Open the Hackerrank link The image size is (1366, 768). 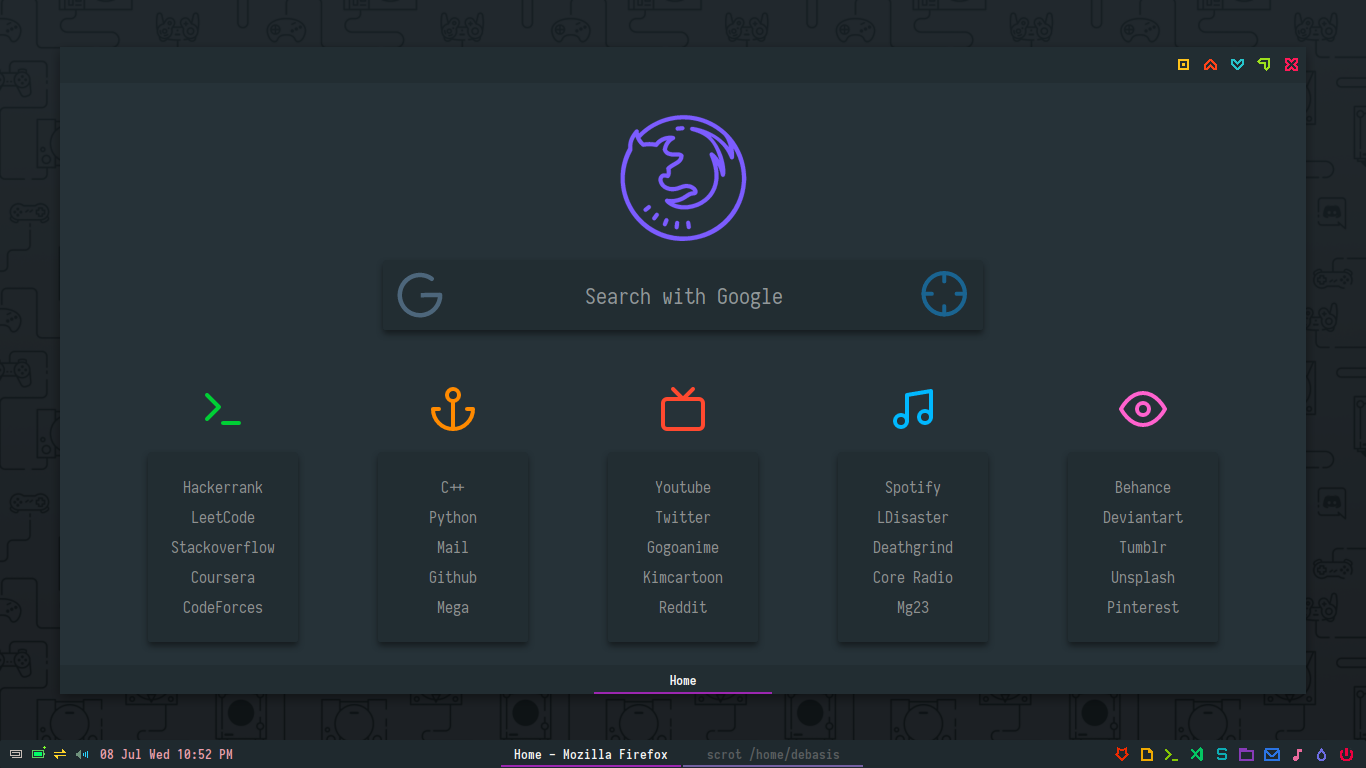[x=223, y=487]
